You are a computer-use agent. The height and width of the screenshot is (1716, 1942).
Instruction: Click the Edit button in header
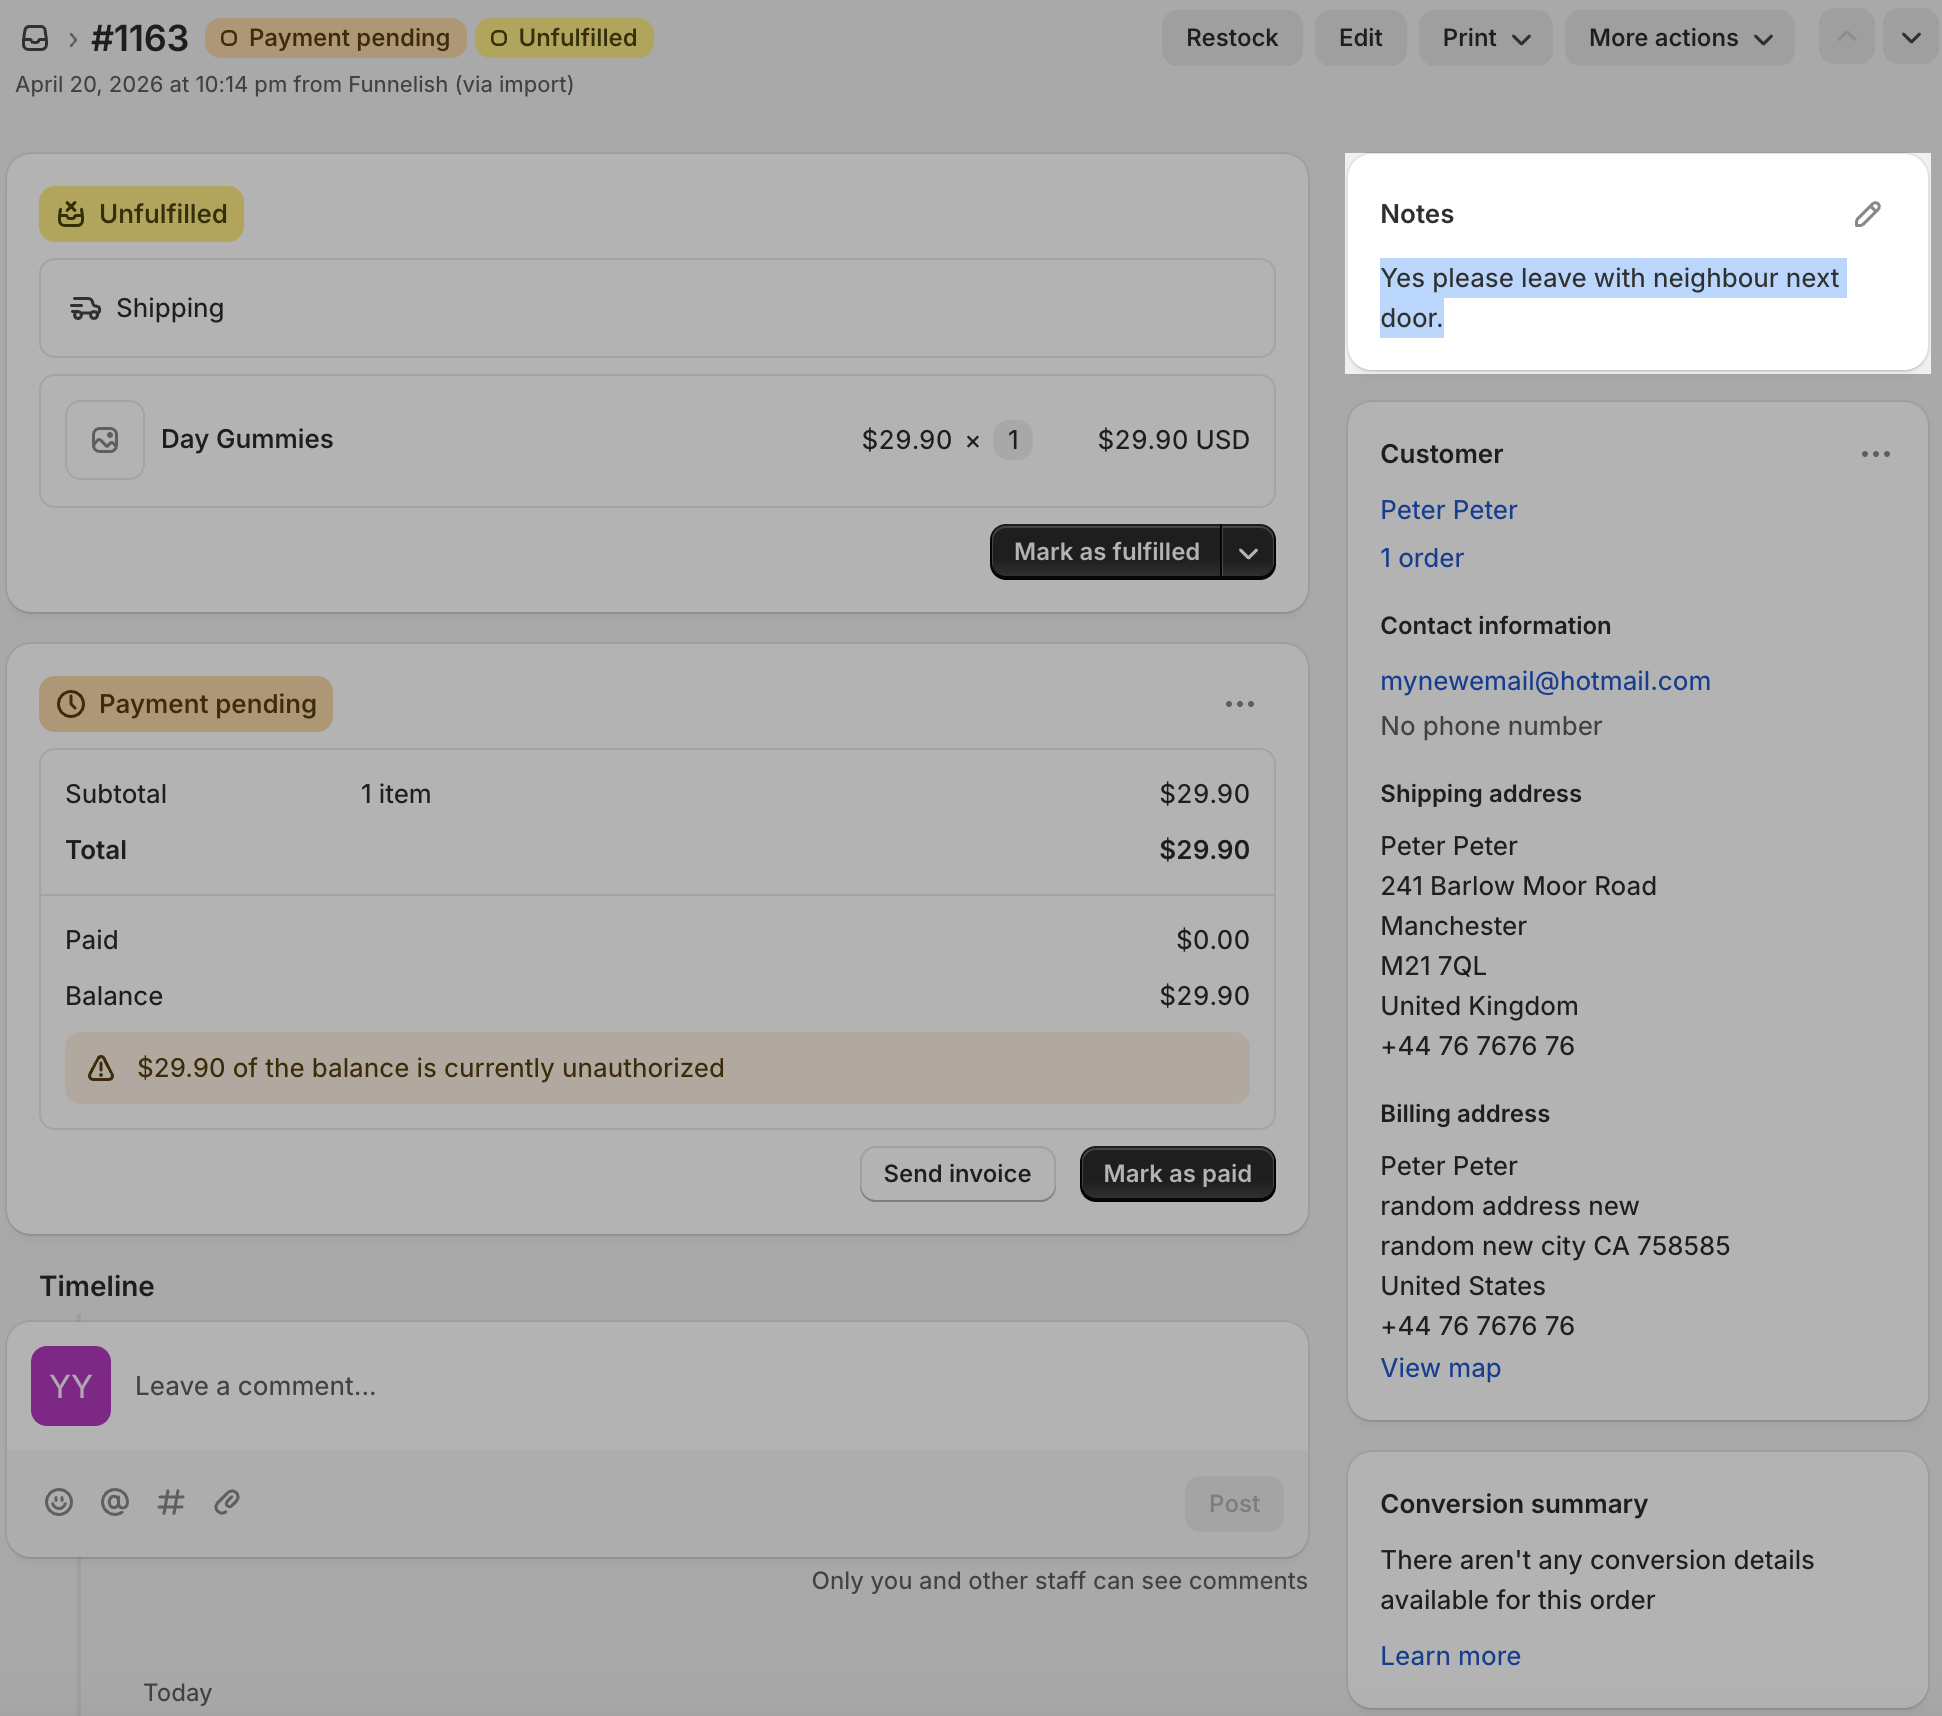(x=1360, y=38)
